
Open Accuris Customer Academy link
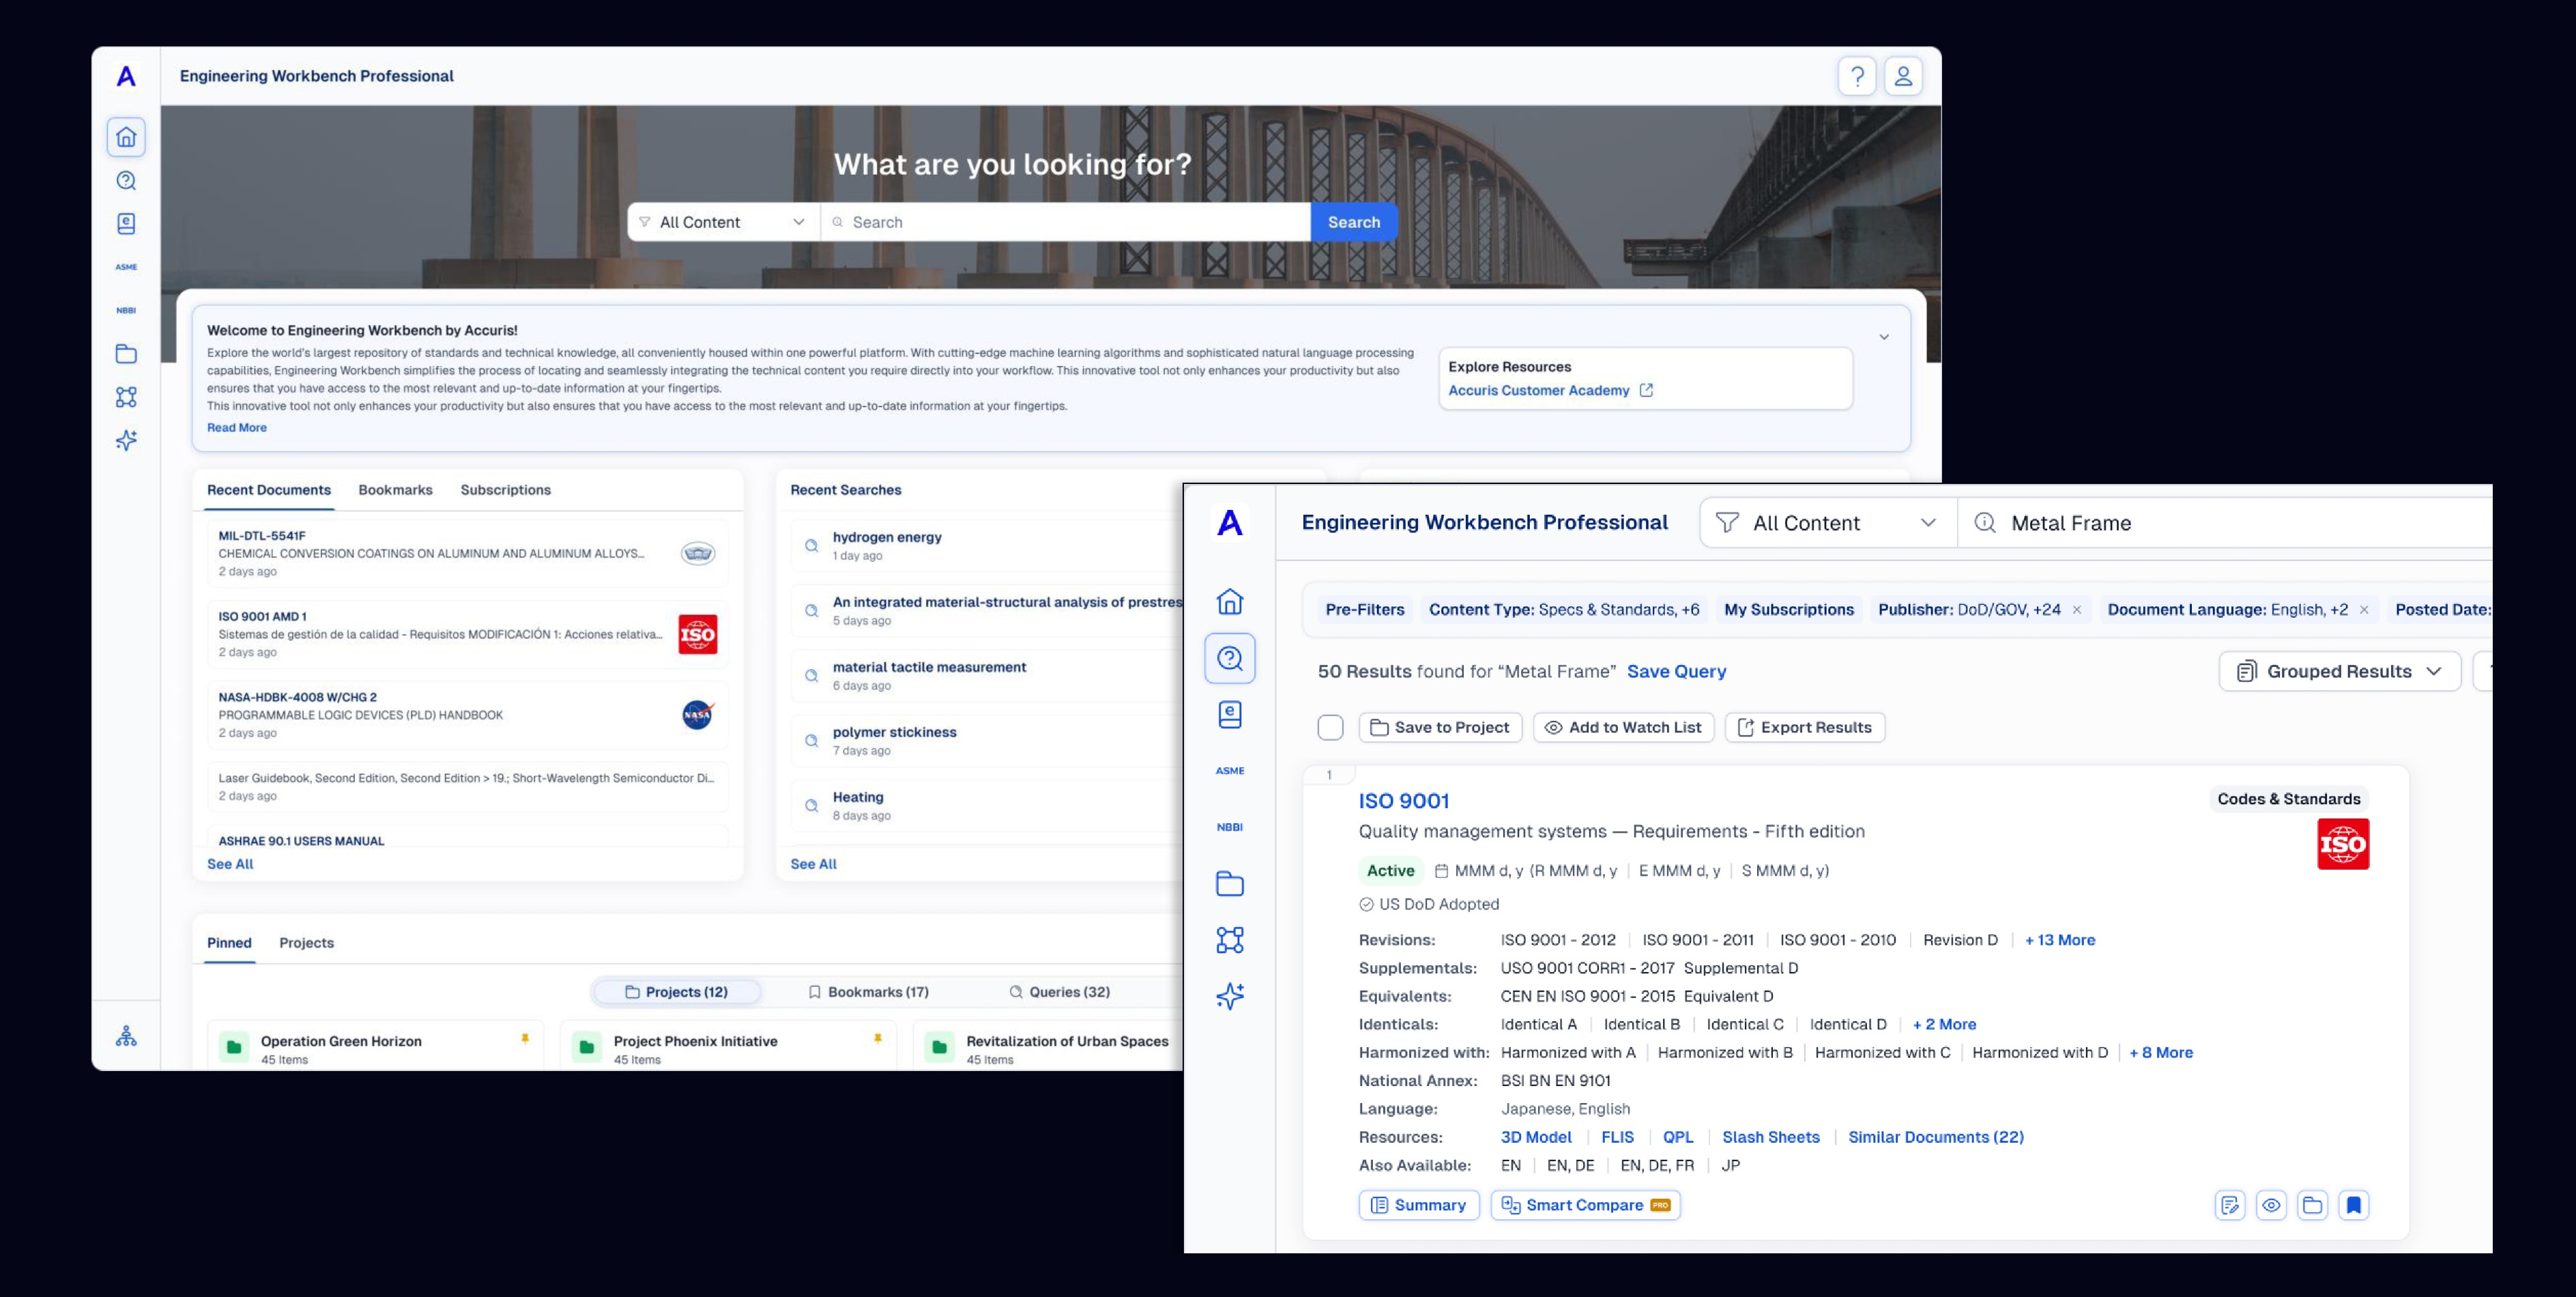click(x=1551, y=391)
